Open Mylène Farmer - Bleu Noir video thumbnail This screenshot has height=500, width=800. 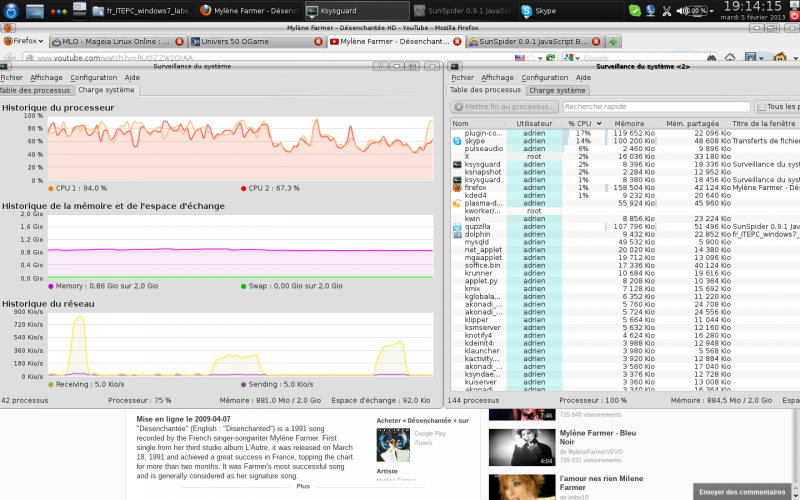521,447
